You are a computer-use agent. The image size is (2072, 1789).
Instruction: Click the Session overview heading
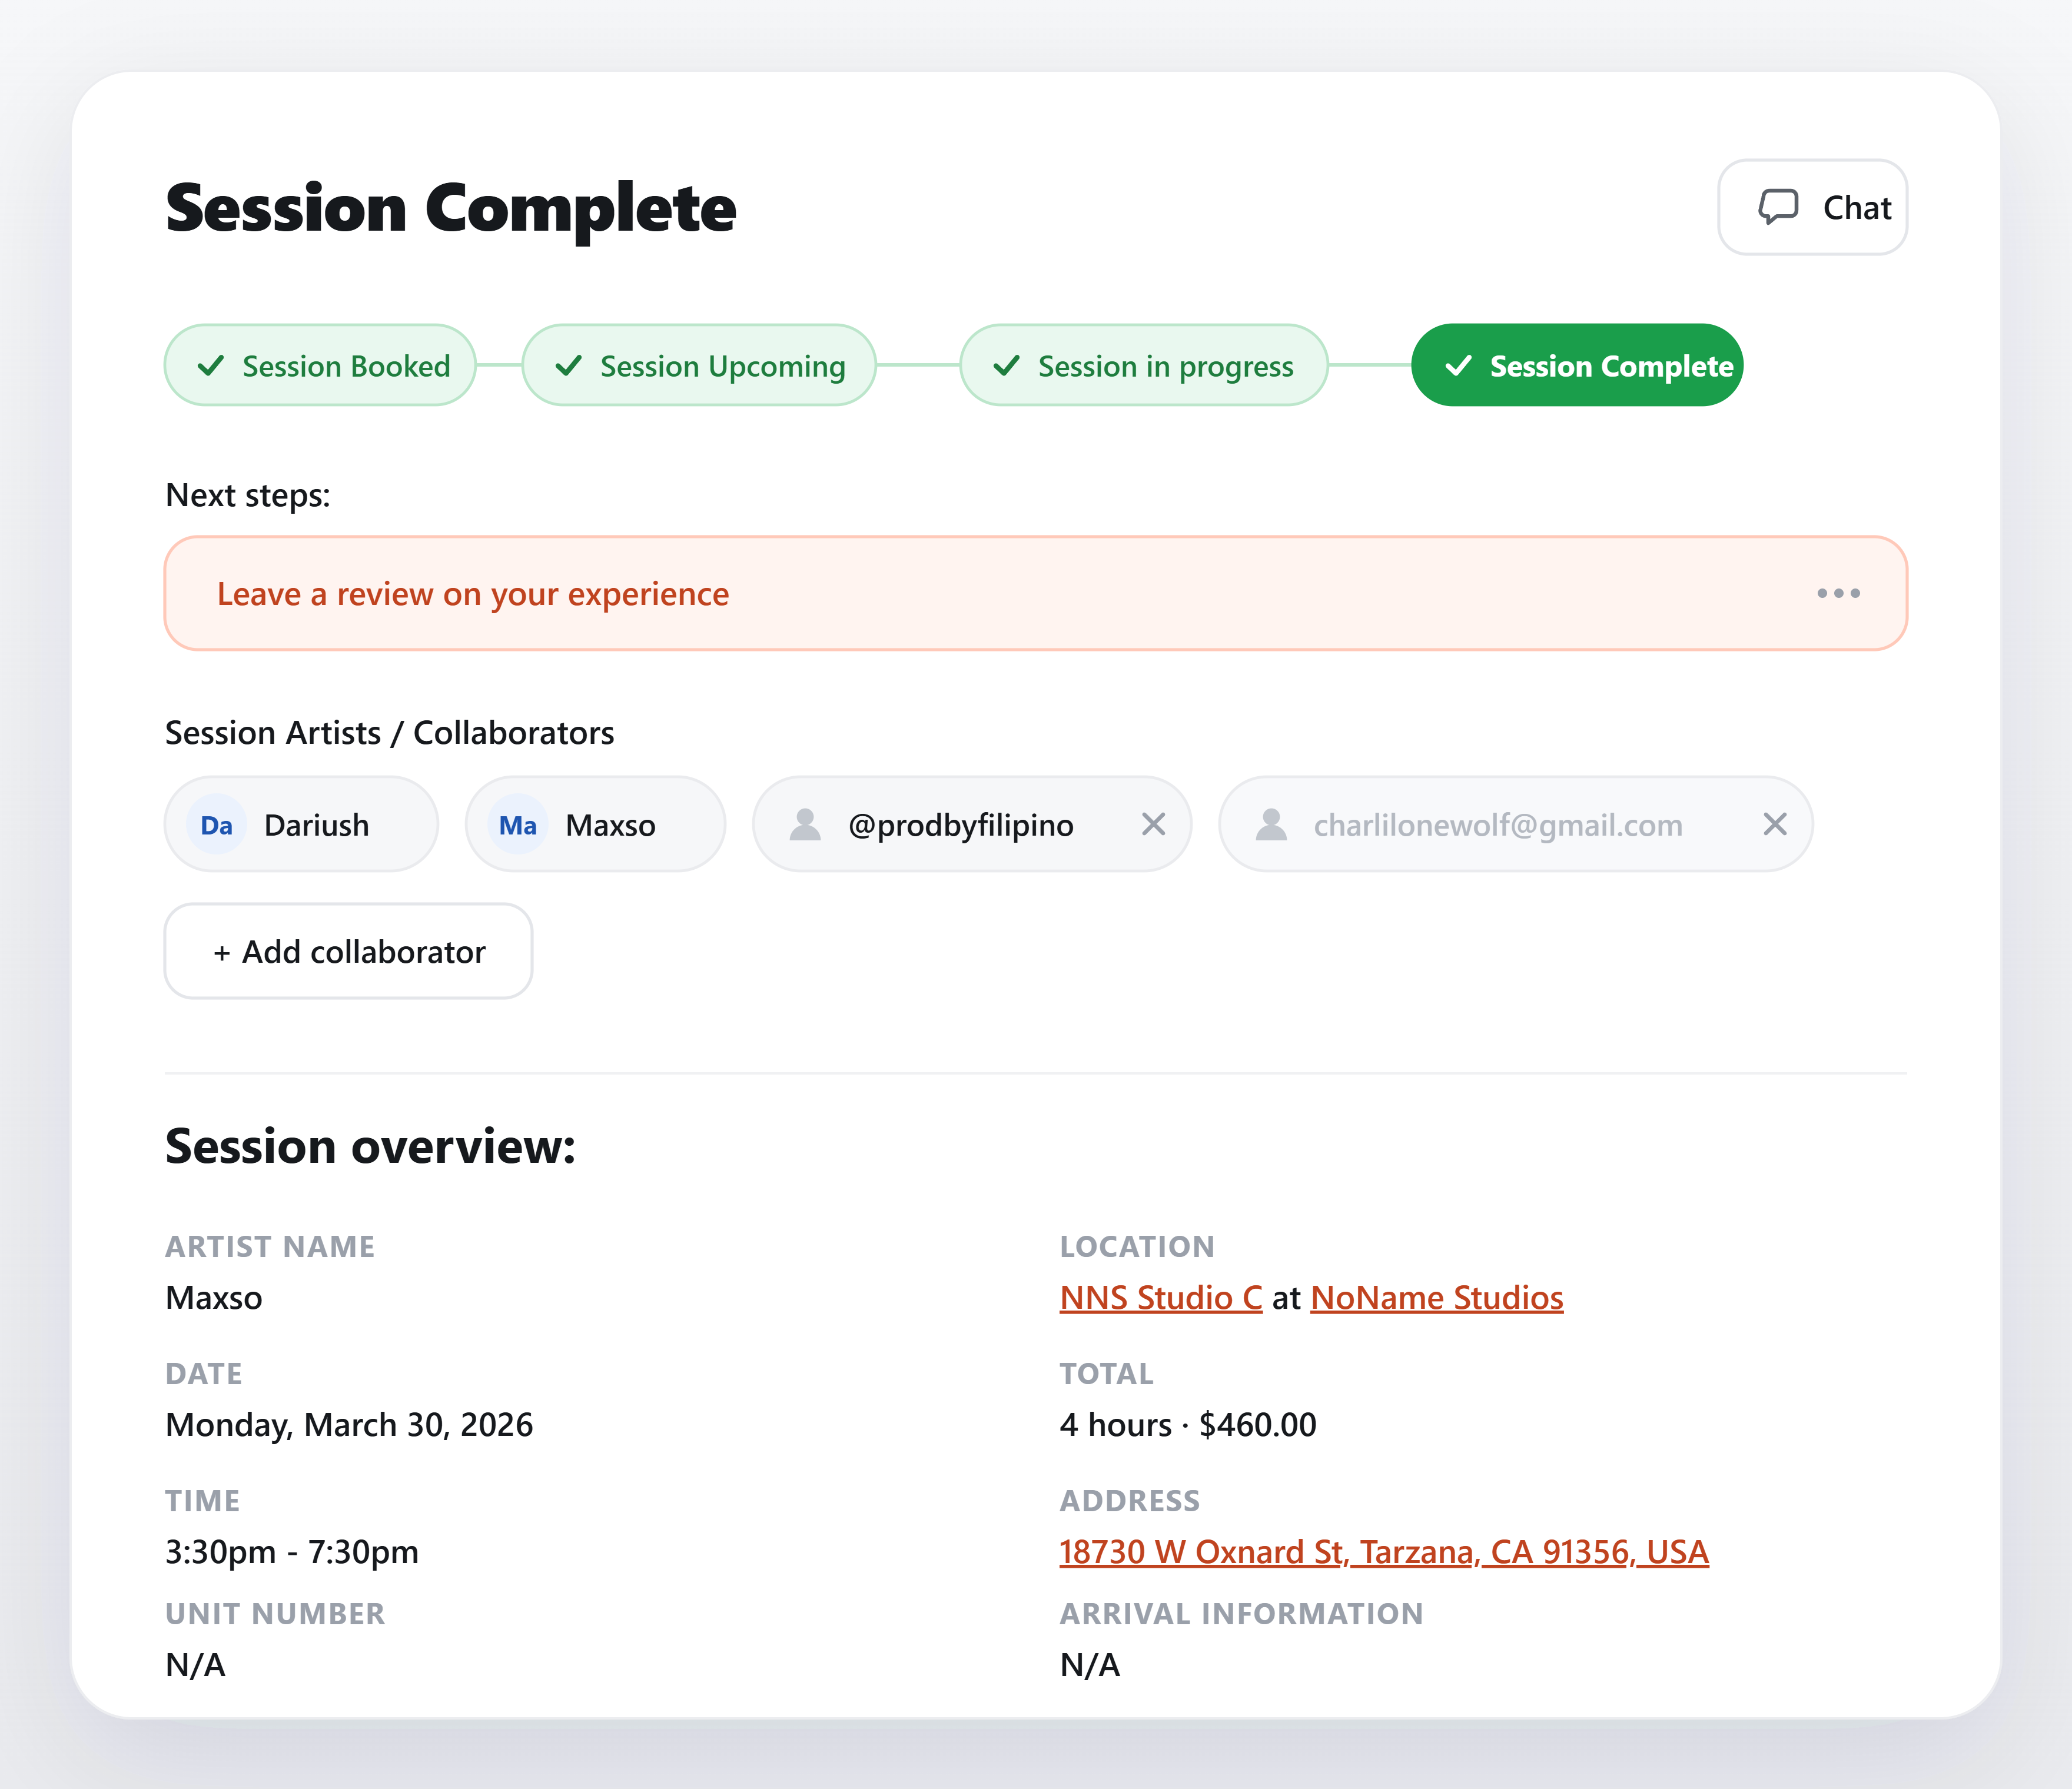[371, 1146]
